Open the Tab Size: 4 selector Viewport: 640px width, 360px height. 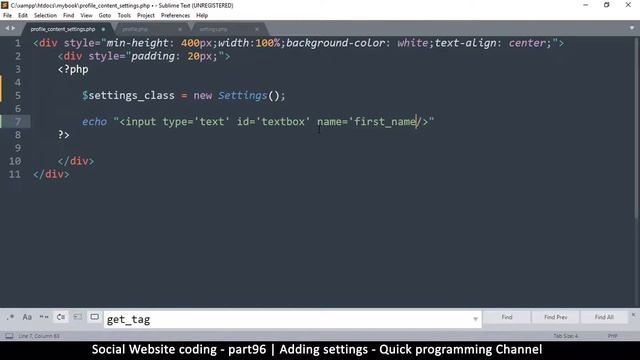565,336
